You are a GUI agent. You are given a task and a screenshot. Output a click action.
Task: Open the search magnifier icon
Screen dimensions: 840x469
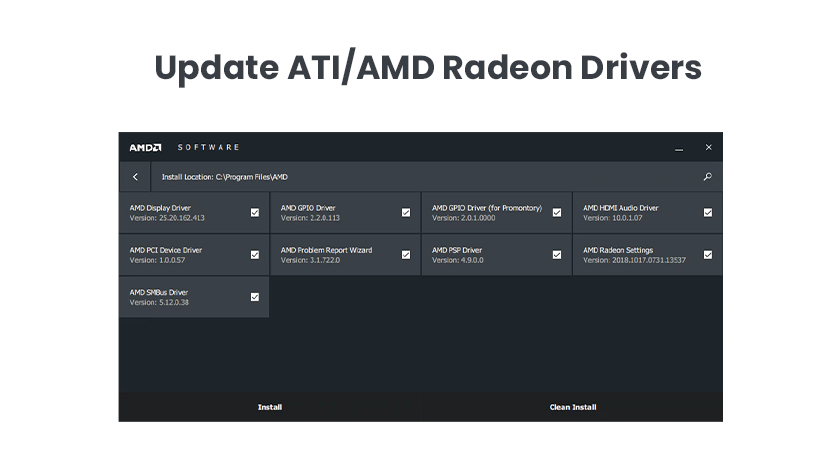708,176
